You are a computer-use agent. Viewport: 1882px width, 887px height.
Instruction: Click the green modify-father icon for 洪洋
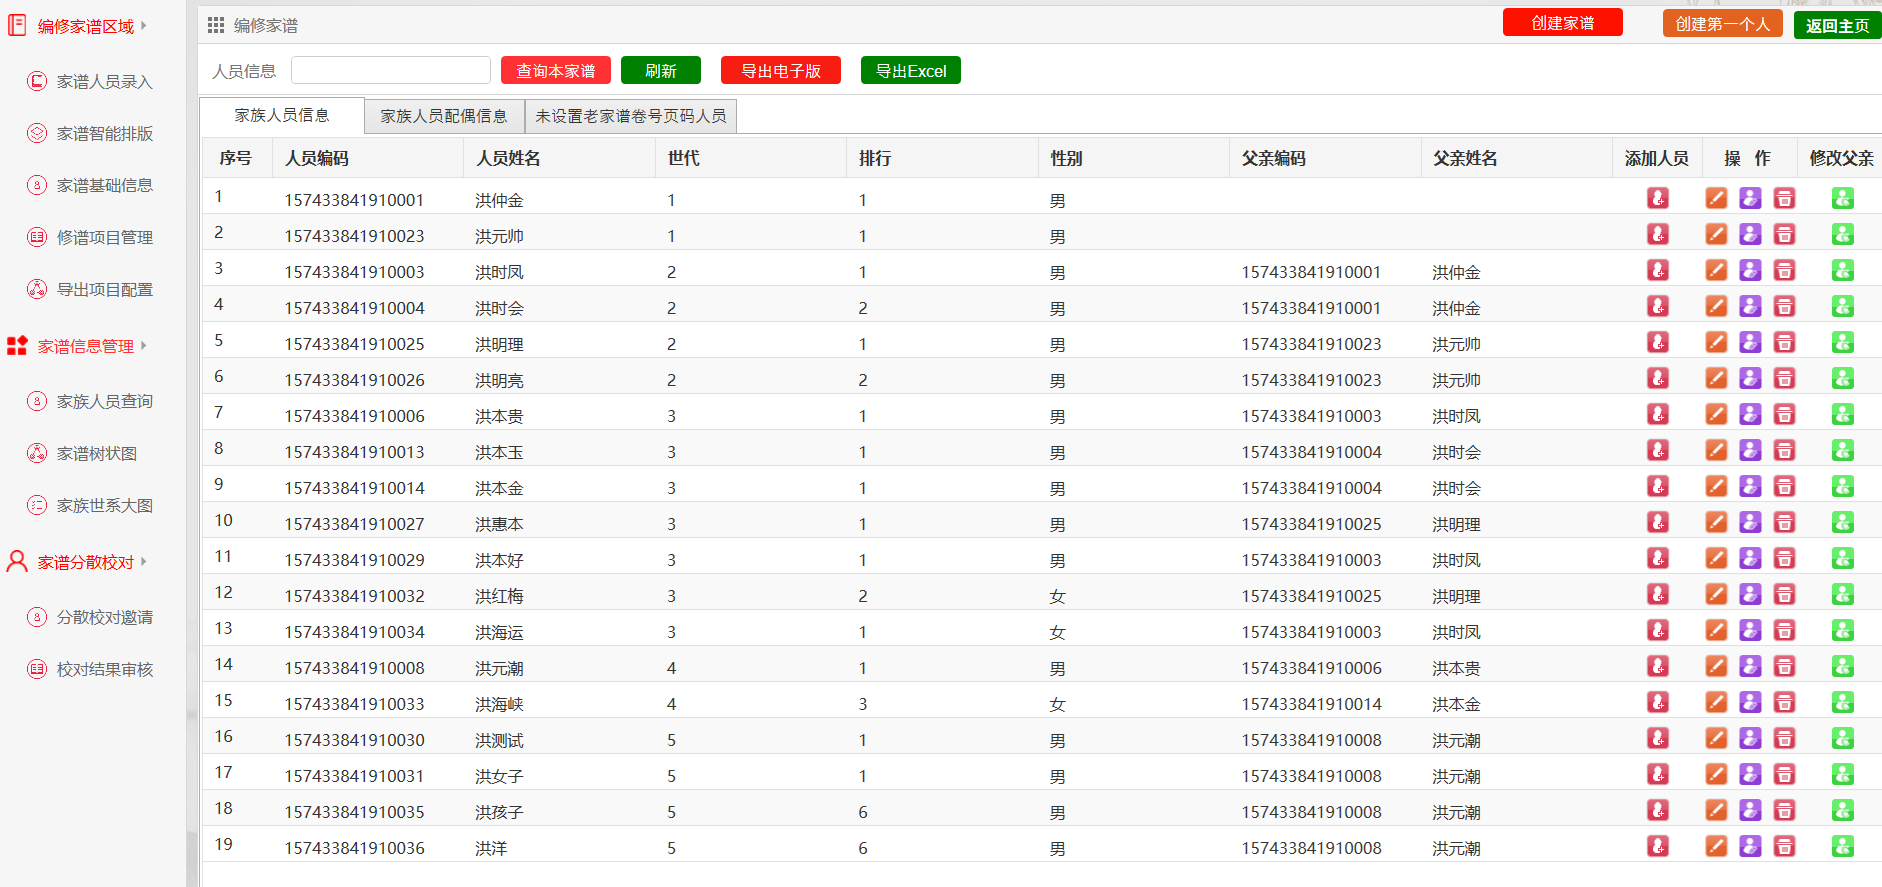coord(1843,846)
